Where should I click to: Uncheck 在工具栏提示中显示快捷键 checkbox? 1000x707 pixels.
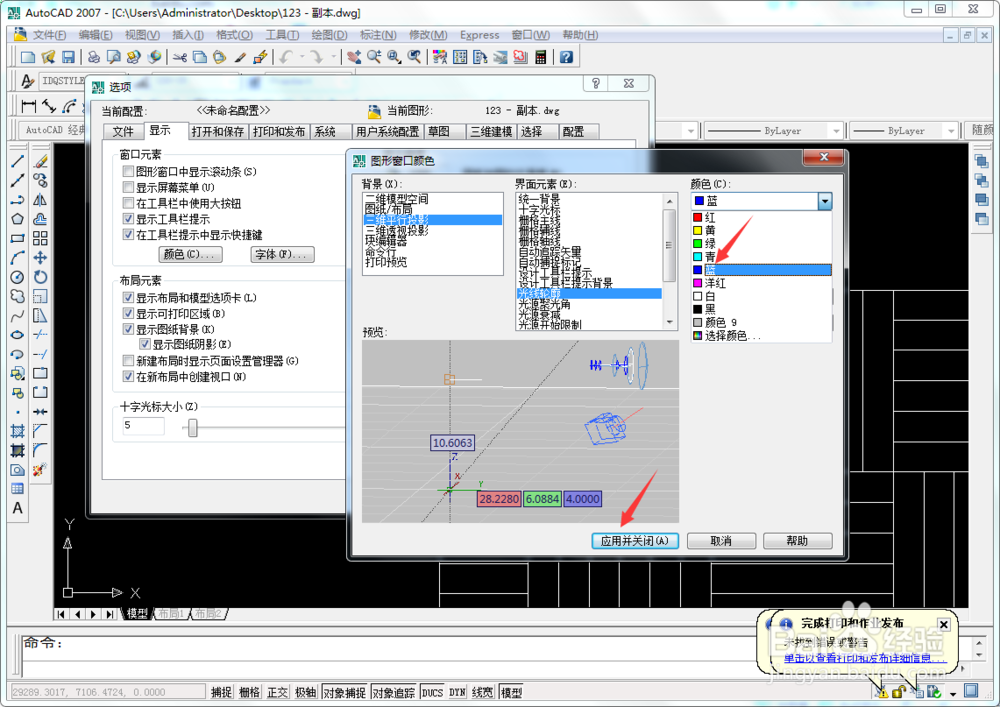click(128, 235)
